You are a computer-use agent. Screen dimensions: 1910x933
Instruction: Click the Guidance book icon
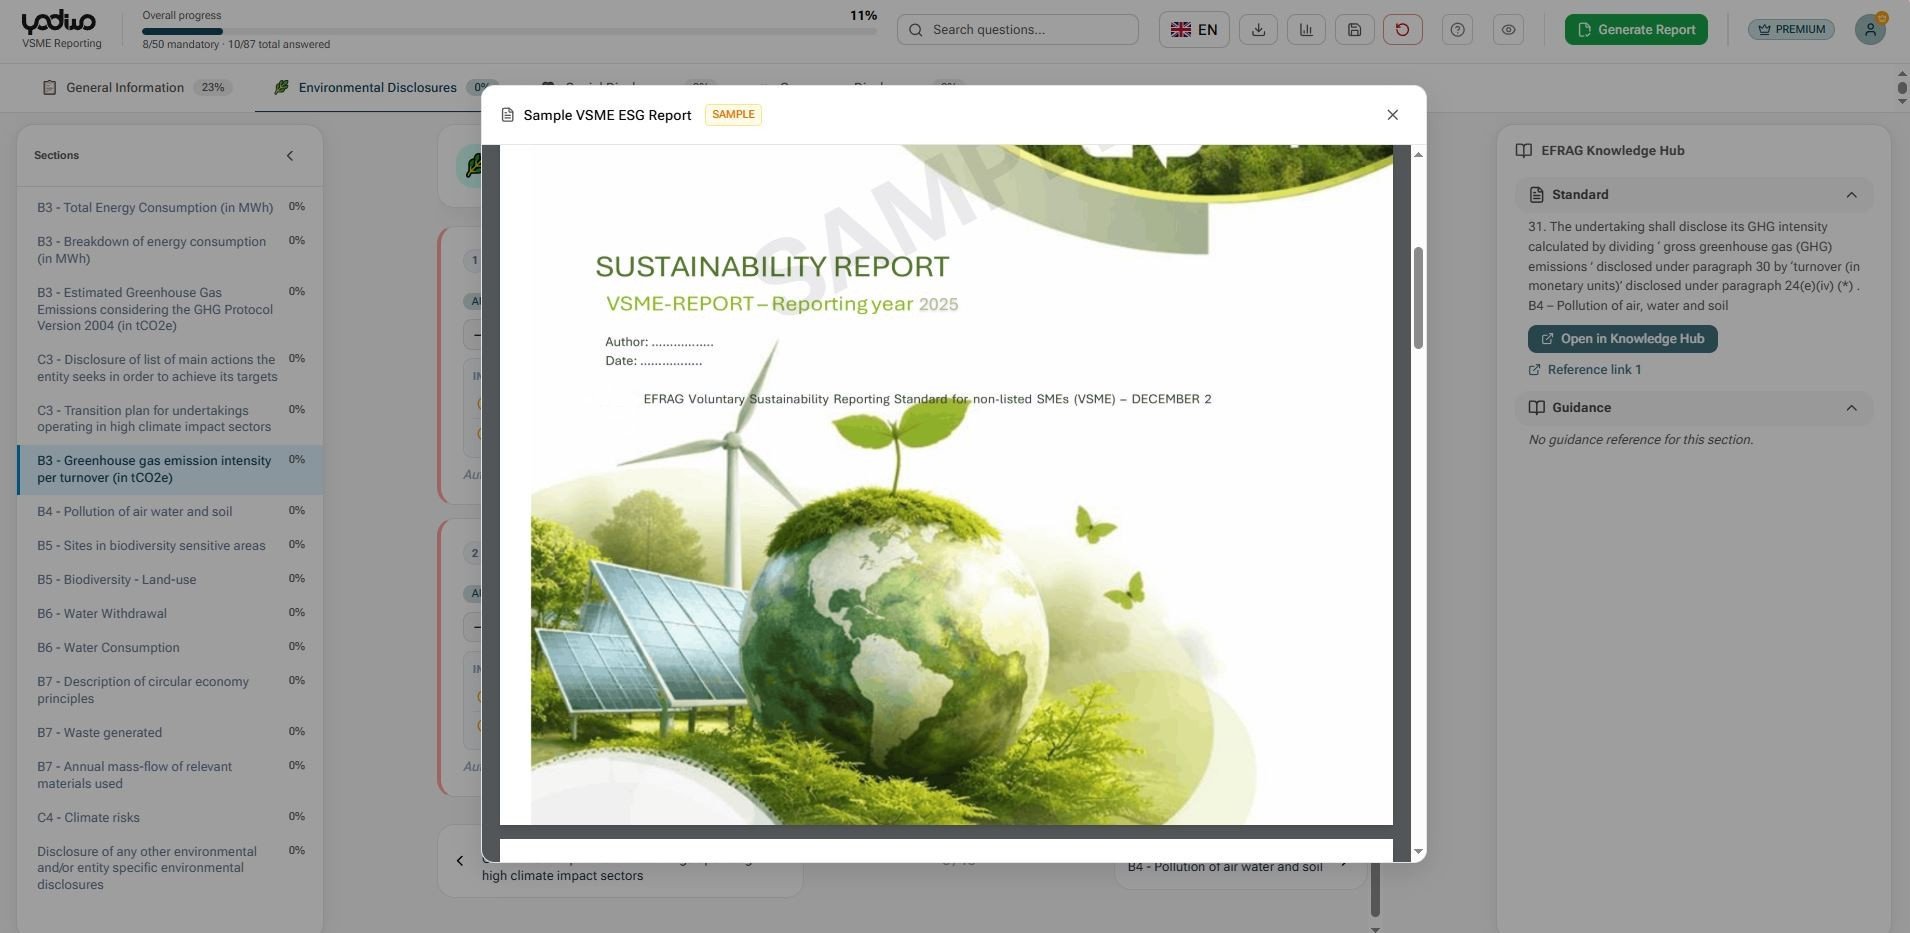pos(1536,408)
